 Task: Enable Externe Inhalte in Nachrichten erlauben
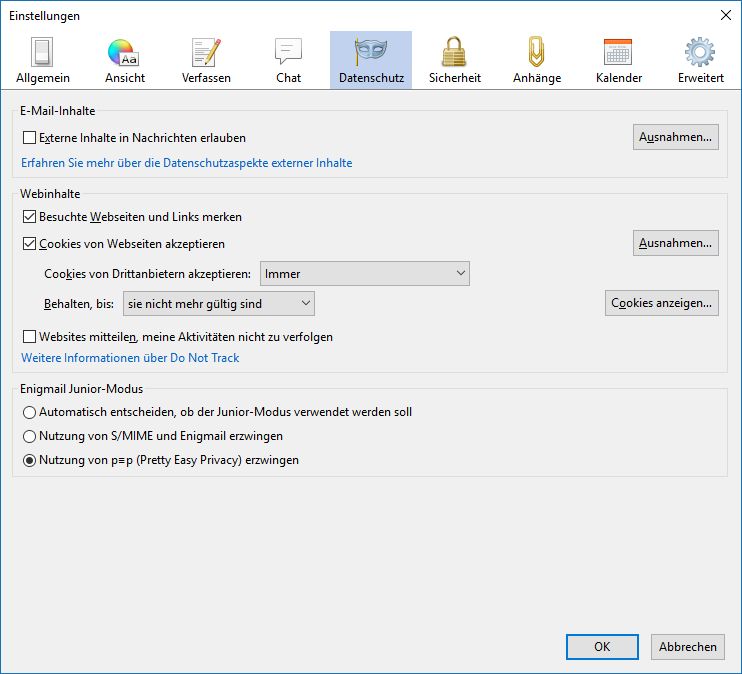tap(30, 138)
